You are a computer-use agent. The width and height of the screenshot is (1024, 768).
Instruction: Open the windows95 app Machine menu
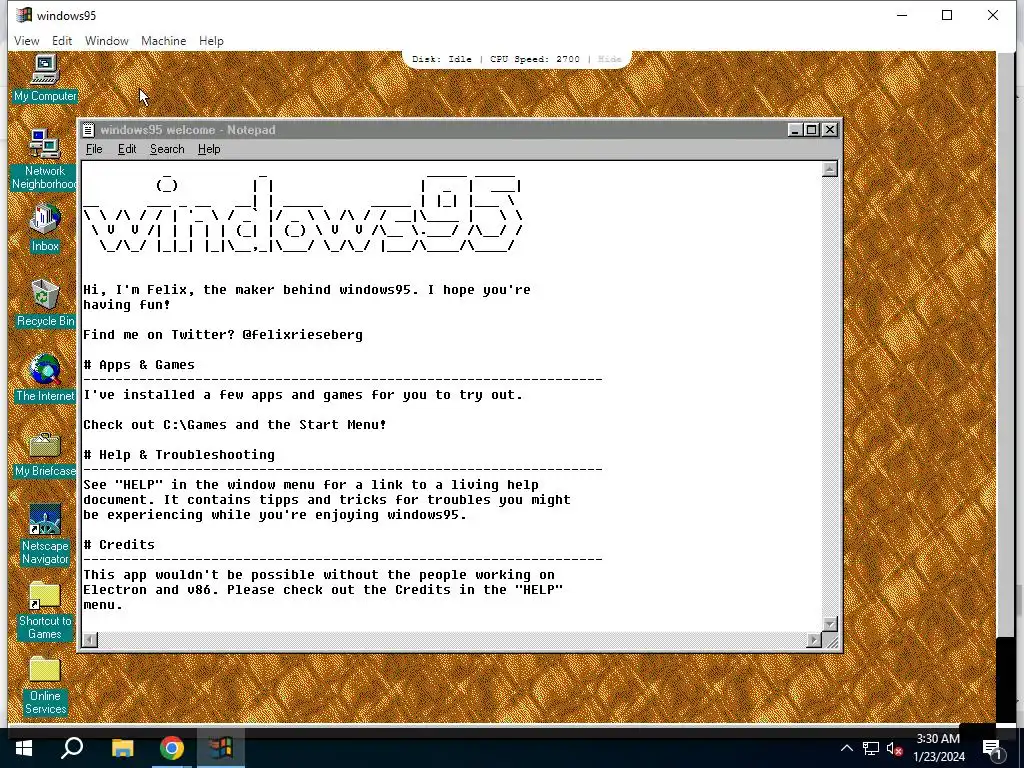163,40
